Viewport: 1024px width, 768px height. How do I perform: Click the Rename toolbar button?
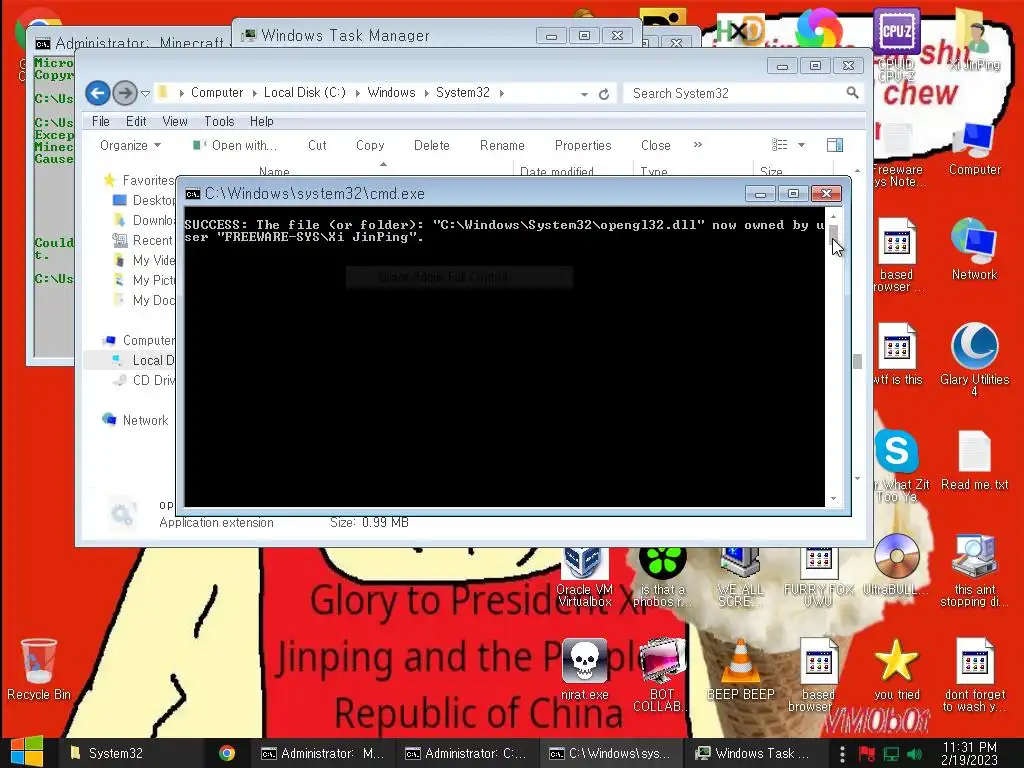point(502,145)
